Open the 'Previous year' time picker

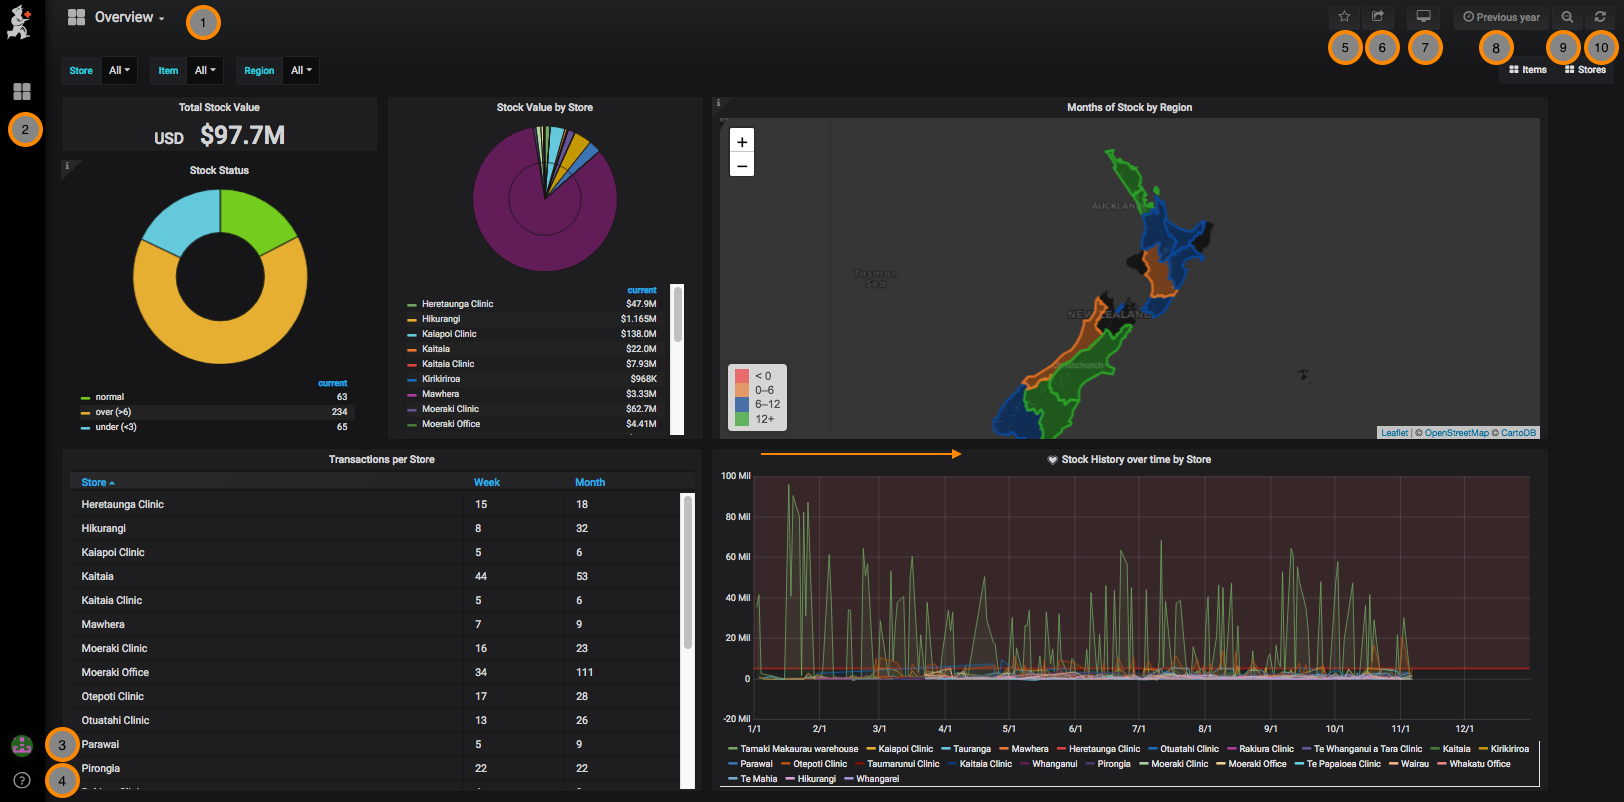1501,17
